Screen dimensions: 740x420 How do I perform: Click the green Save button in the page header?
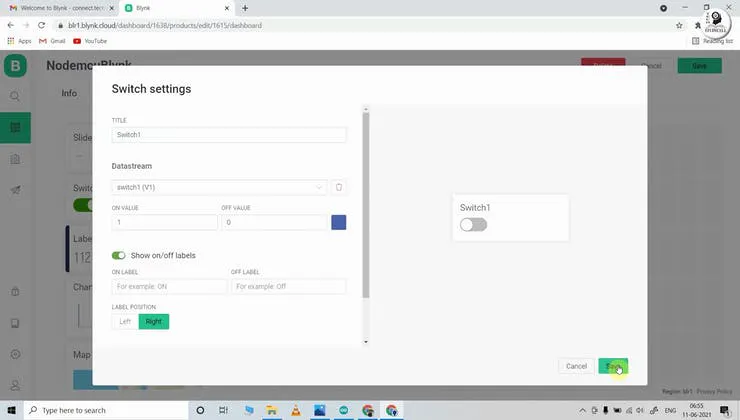pos(699,66)
